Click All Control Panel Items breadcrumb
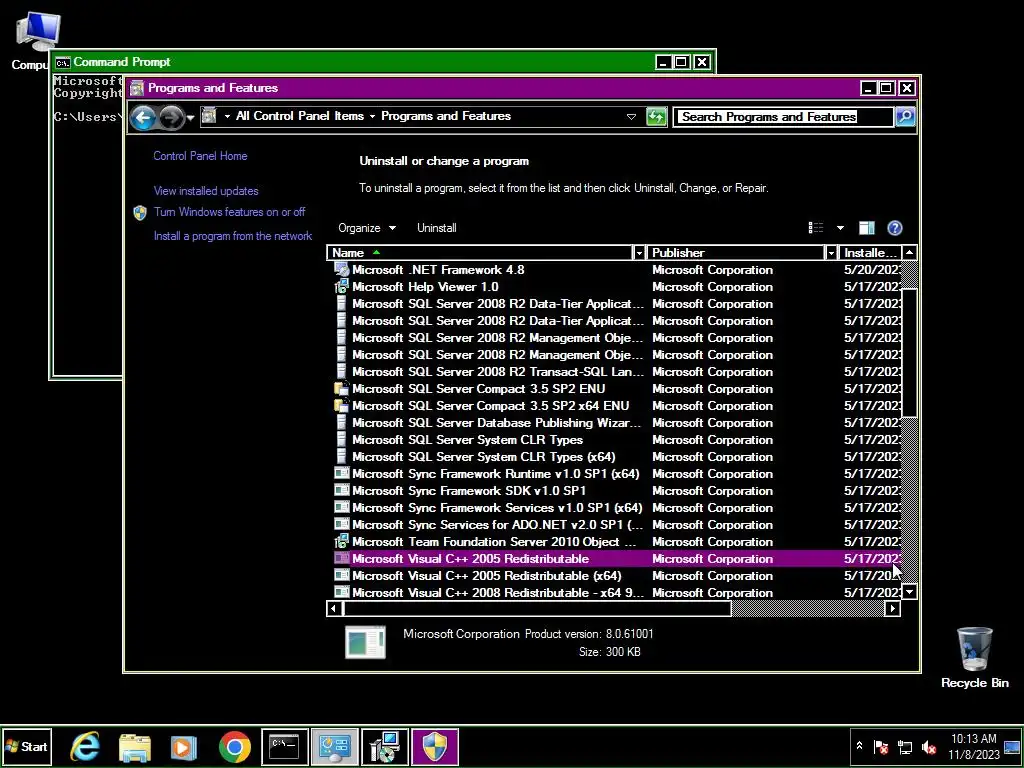Viewport: 1024px width, 768px height. click(300, 116)
